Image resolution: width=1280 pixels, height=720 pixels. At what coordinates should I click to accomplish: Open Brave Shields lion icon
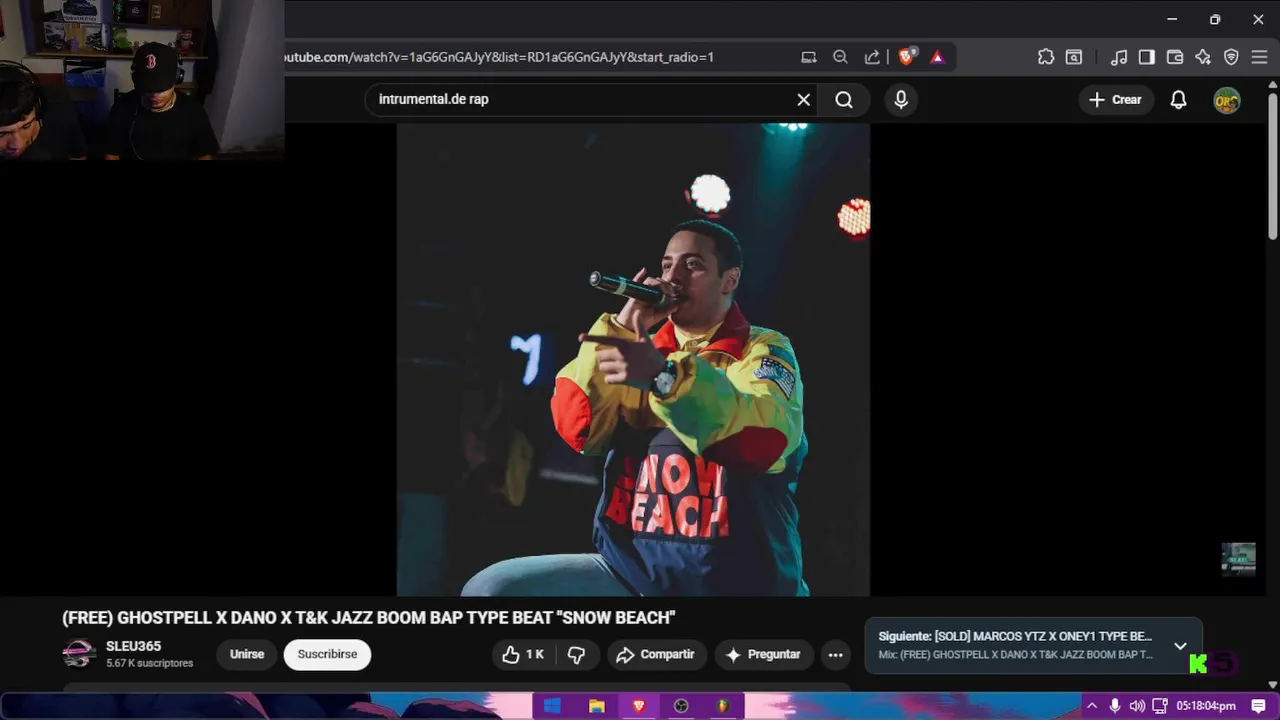point(906,57)
